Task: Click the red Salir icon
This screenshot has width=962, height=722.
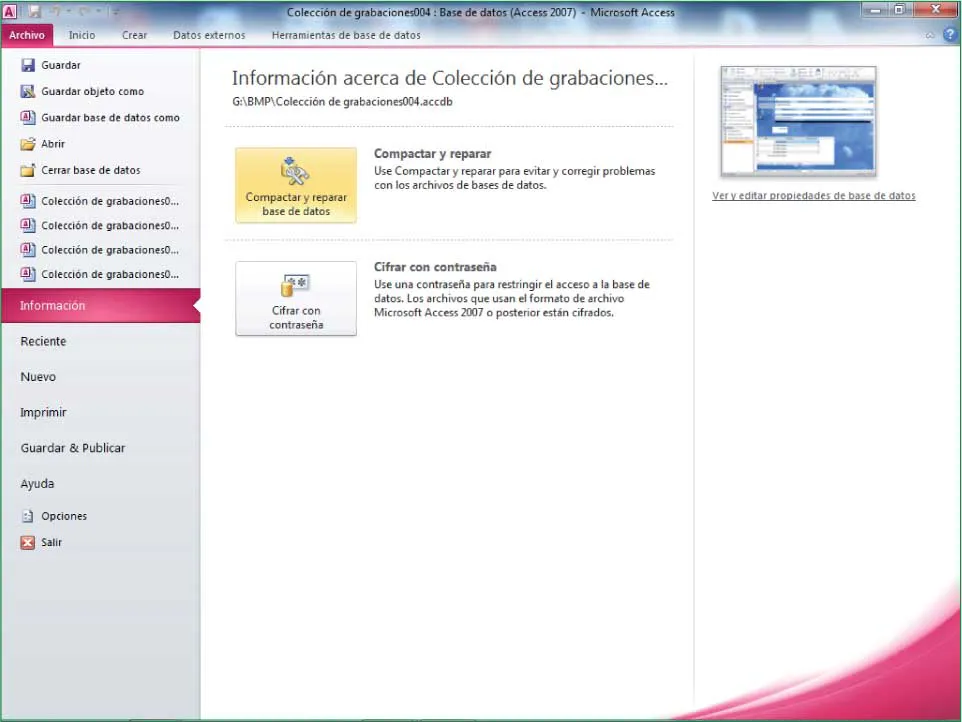Action: pyautogui.click(x=28, y=542)
